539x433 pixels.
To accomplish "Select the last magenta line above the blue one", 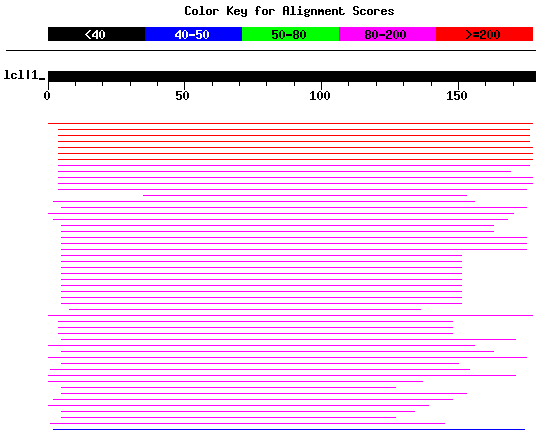I will click(x=248, y=423).
